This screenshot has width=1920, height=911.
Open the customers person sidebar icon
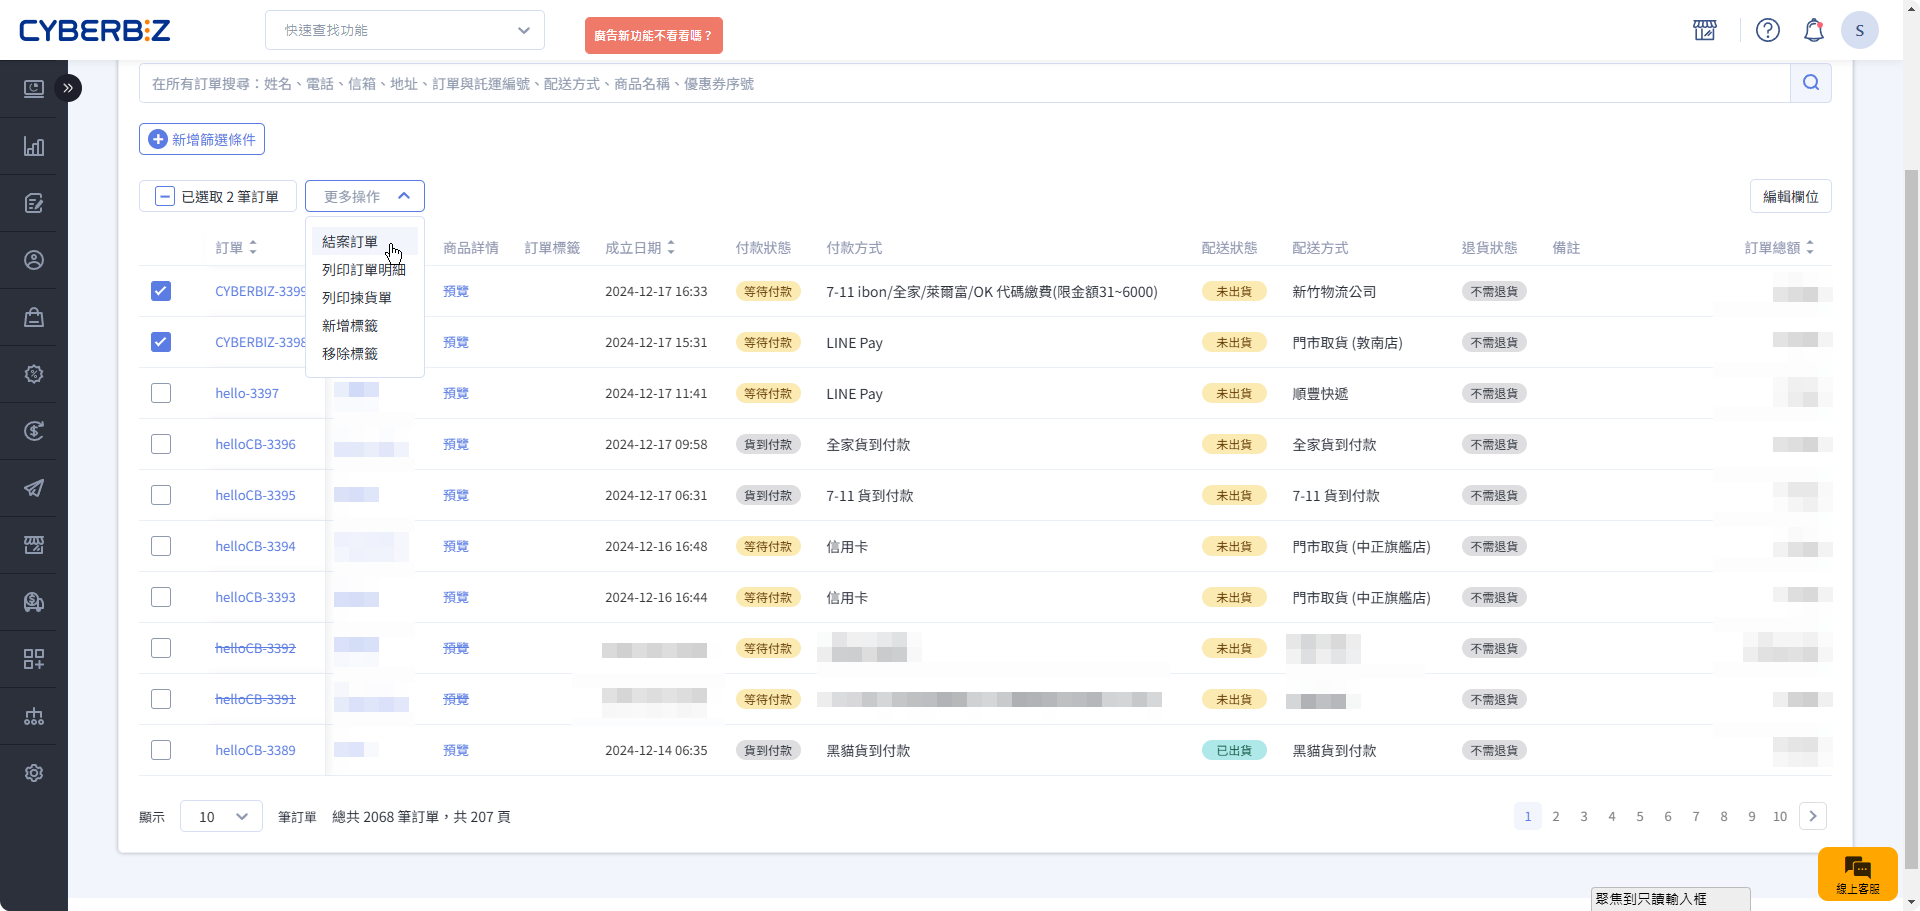coord(34,260)
